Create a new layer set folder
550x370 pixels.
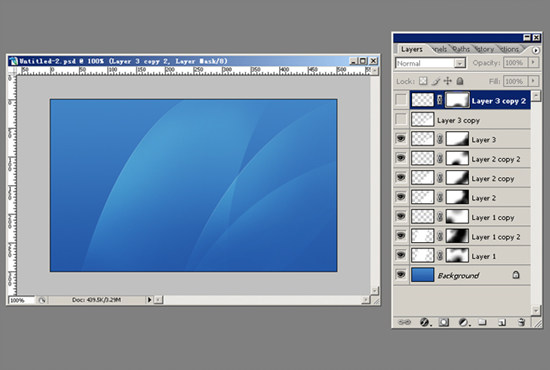pyautogui.click(x=483, y=322)
